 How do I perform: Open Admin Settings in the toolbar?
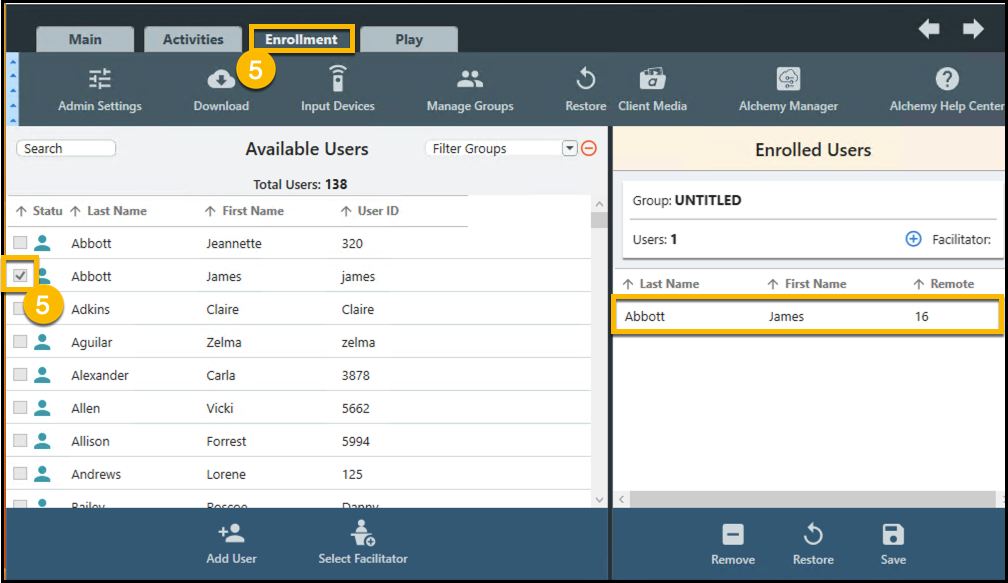(100, 80)
